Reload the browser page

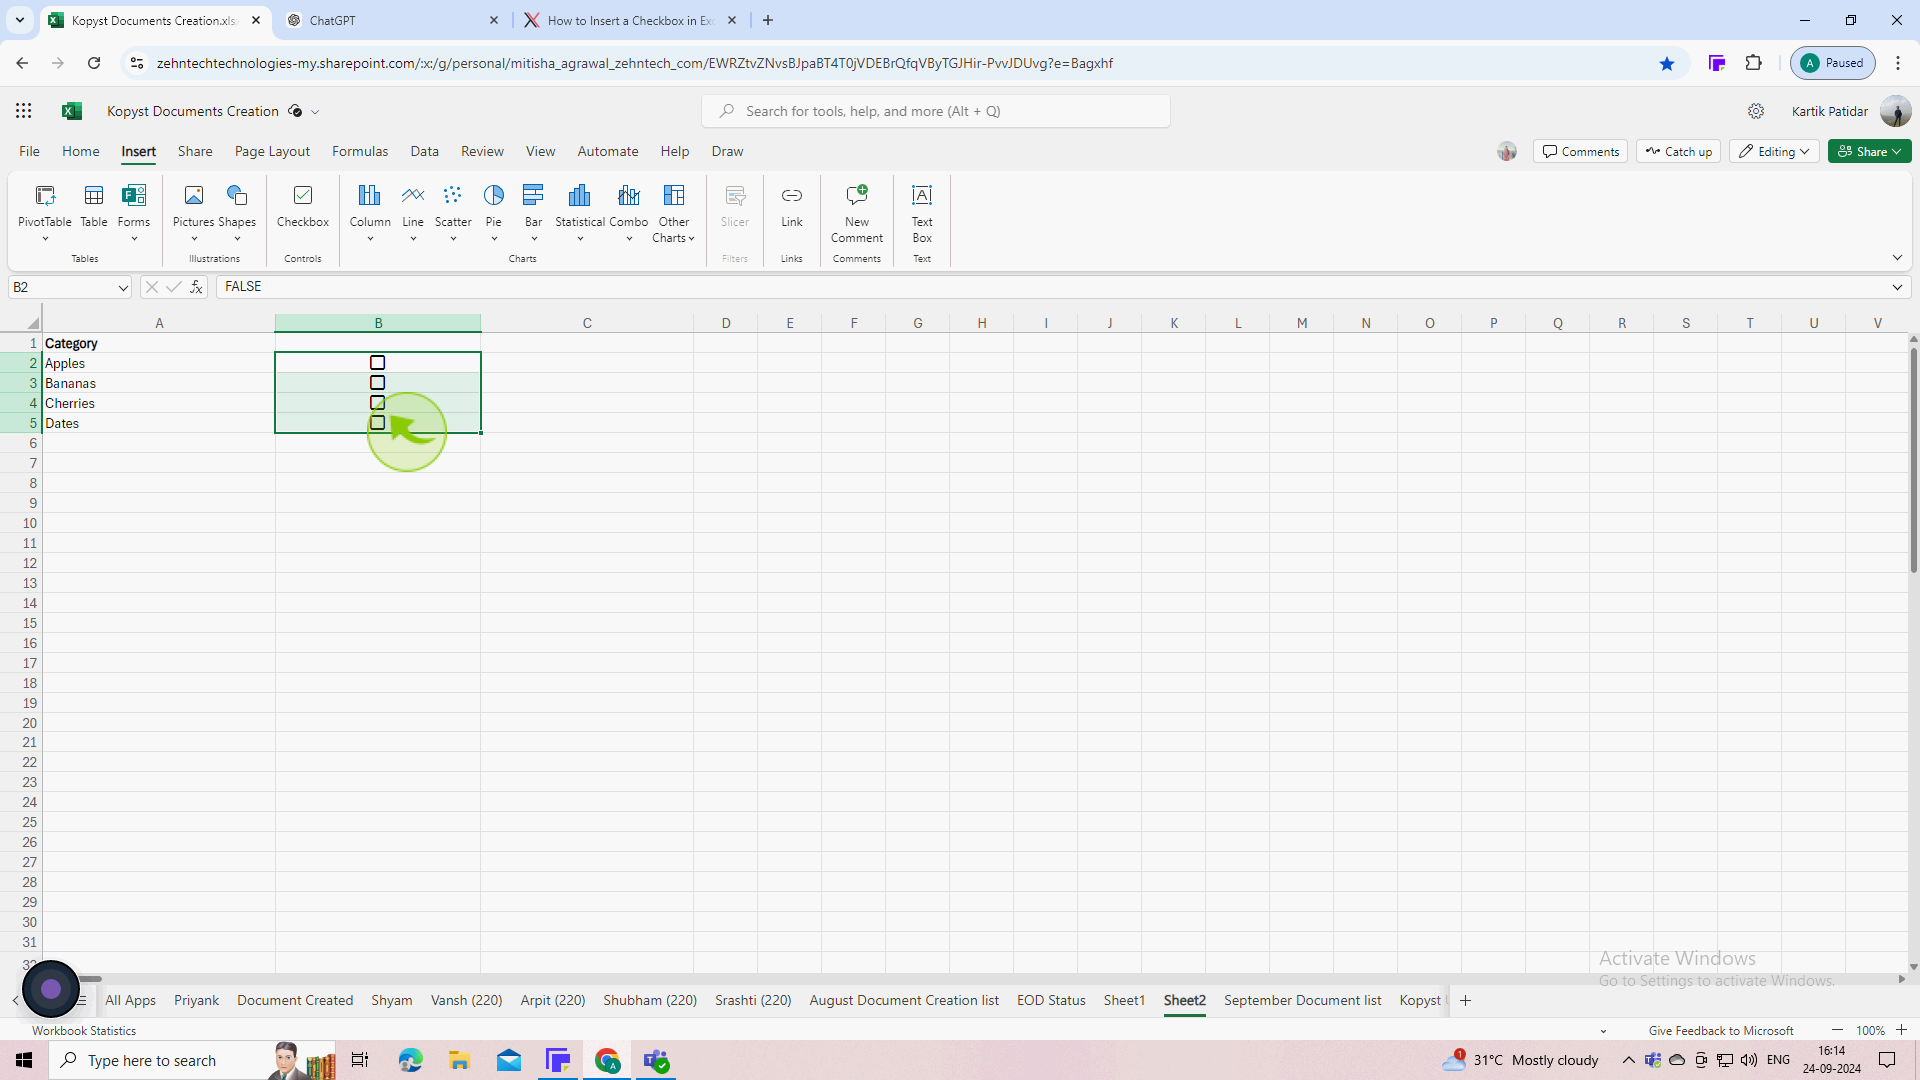(x=94, y=63)
